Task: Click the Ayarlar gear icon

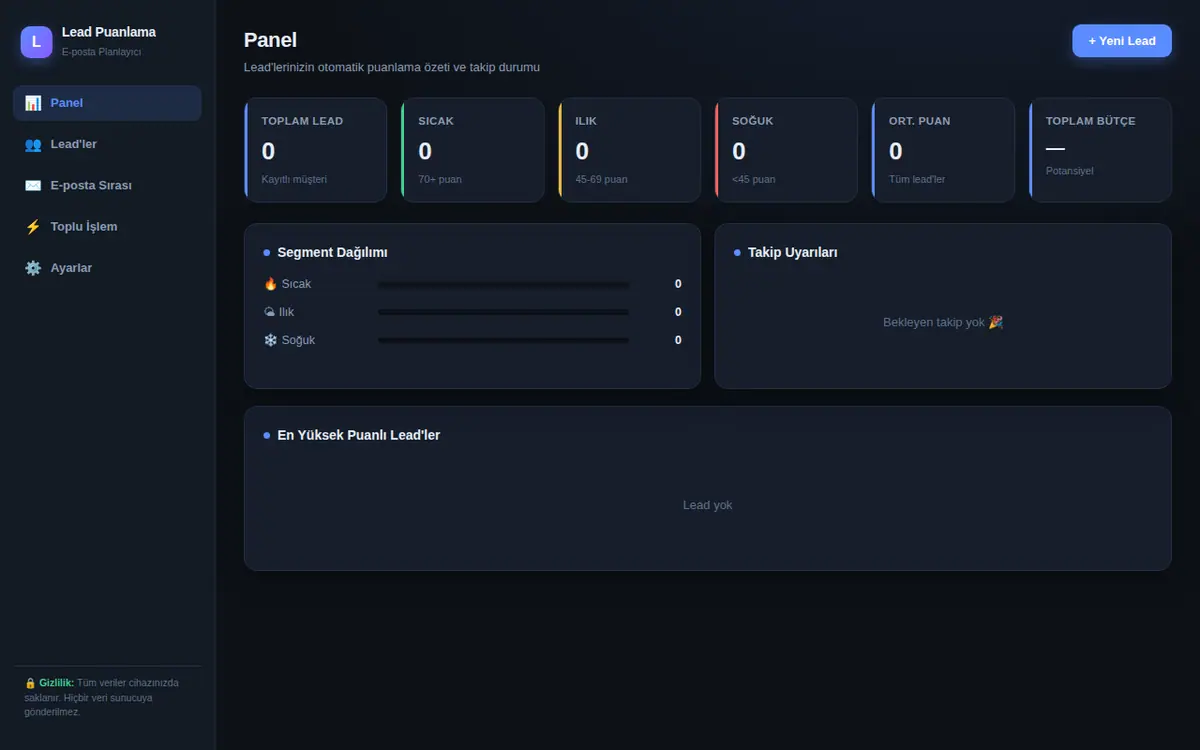Action: 33,268
